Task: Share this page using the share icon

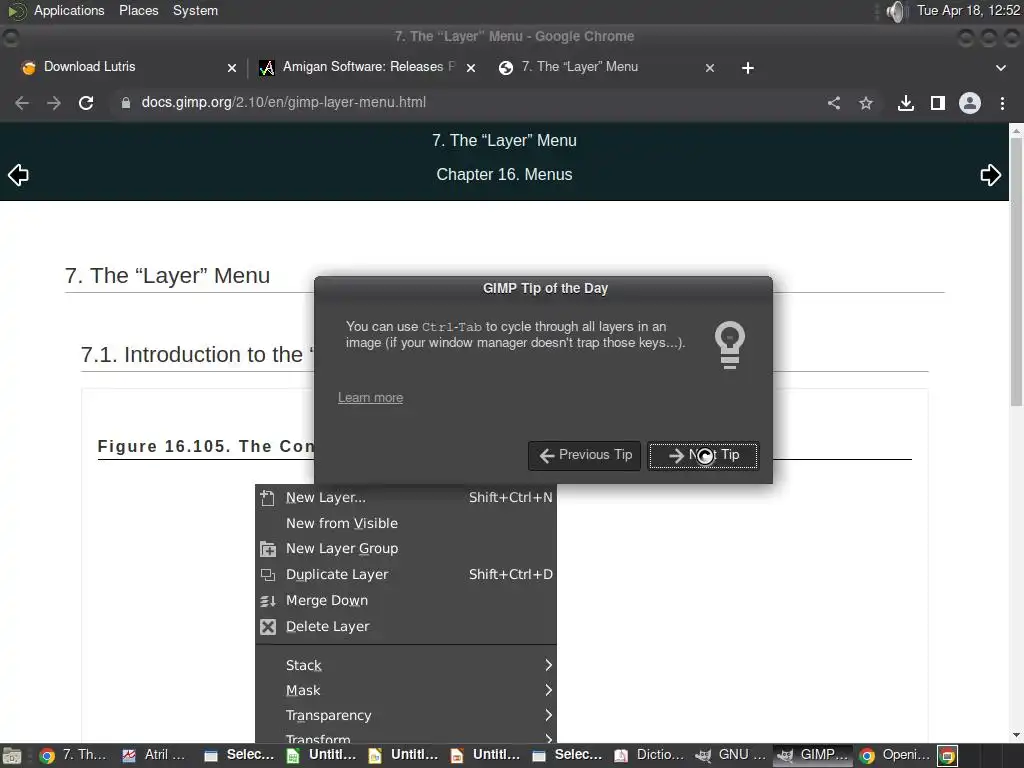Action: coord(834,103)
